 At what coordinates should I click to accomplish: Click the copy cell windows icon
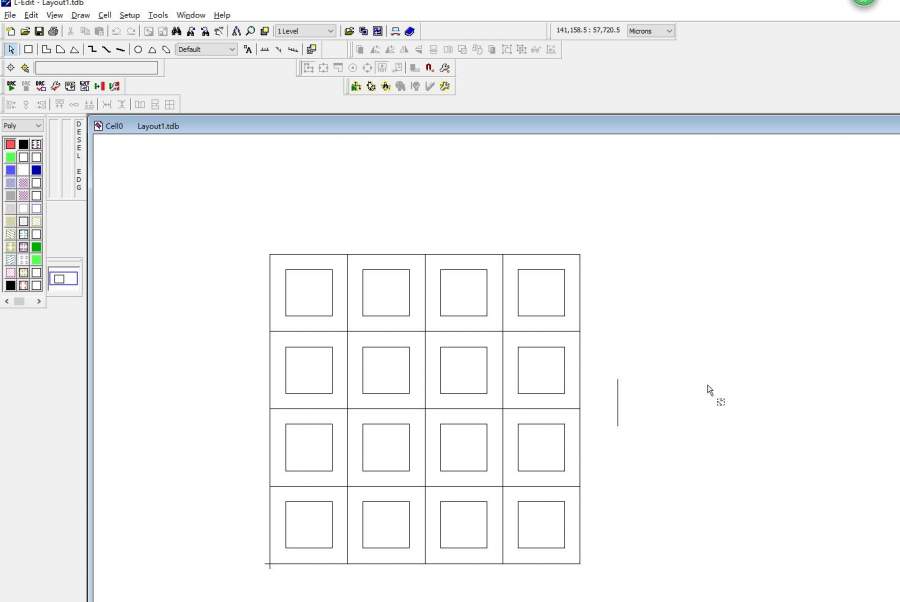(363, 31)
